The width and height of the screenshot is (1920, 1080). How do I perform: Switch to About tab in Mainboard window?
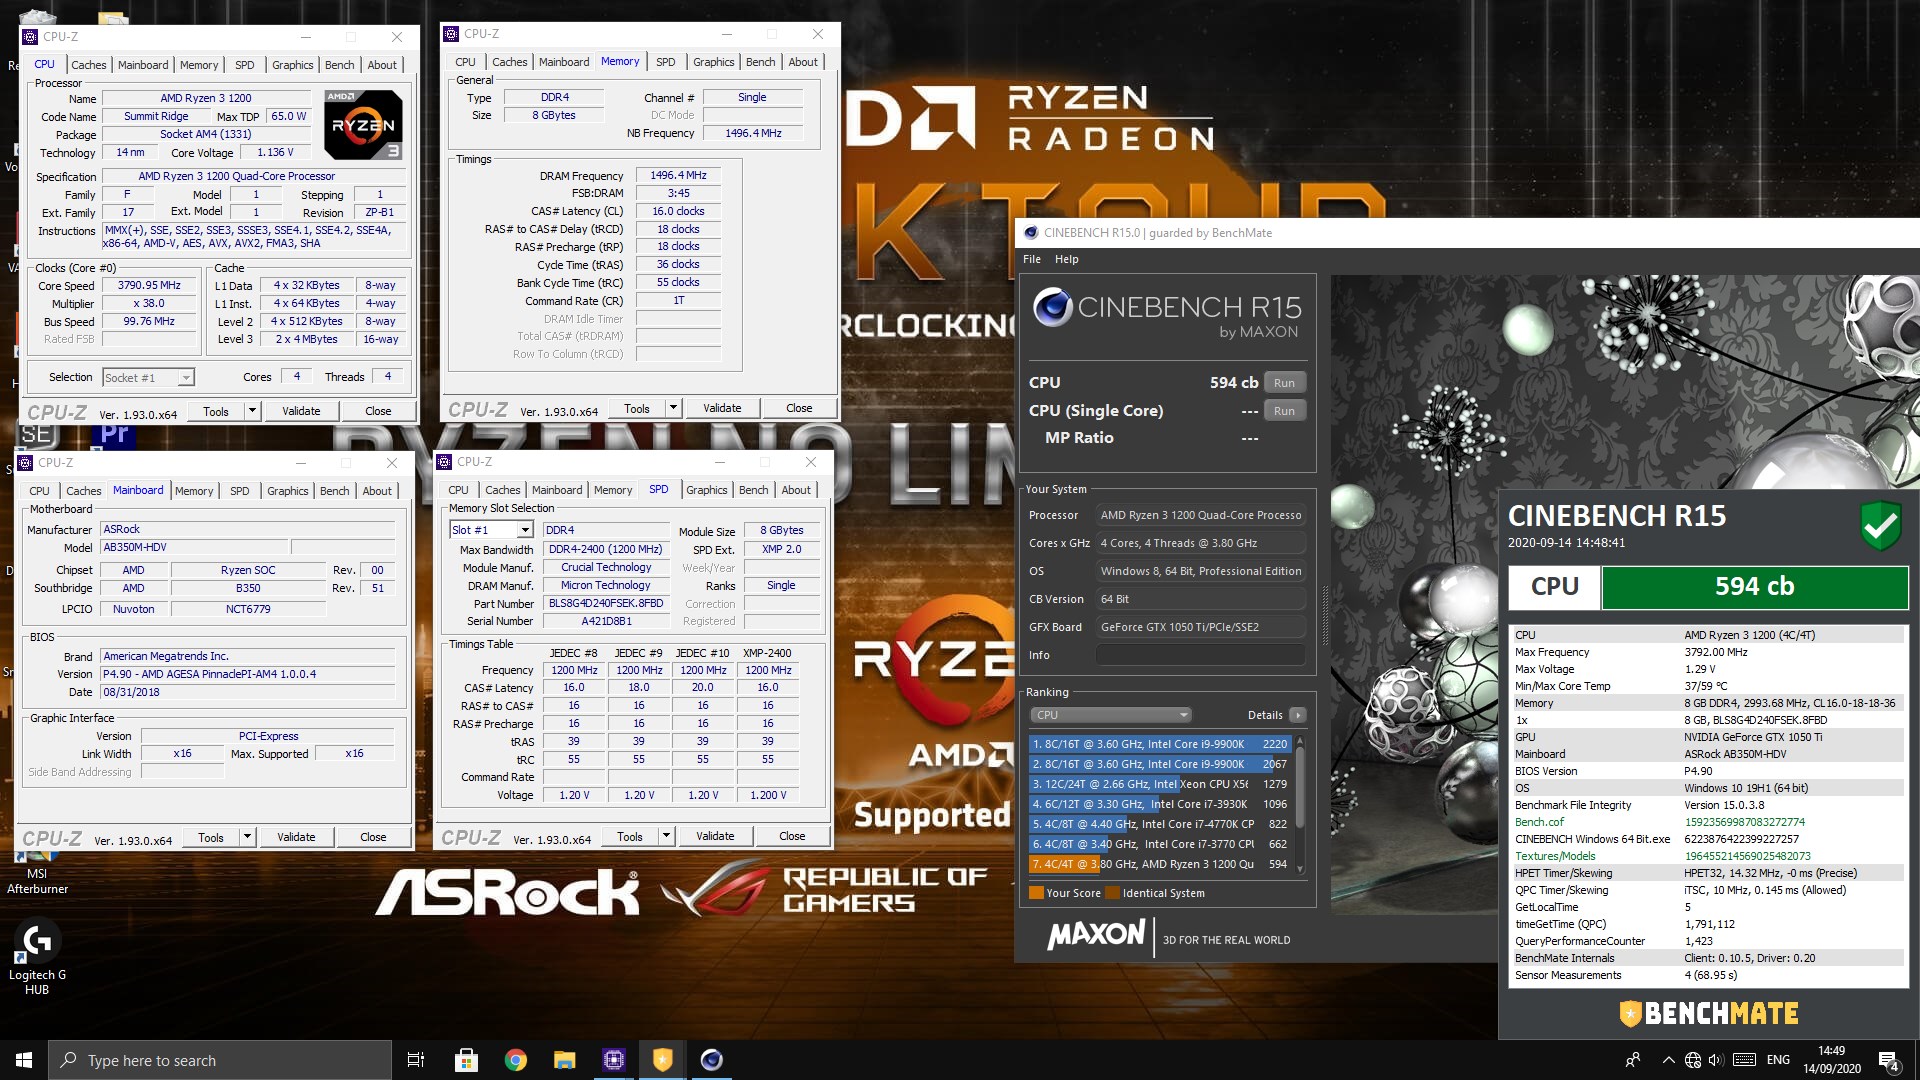[376, 491]
